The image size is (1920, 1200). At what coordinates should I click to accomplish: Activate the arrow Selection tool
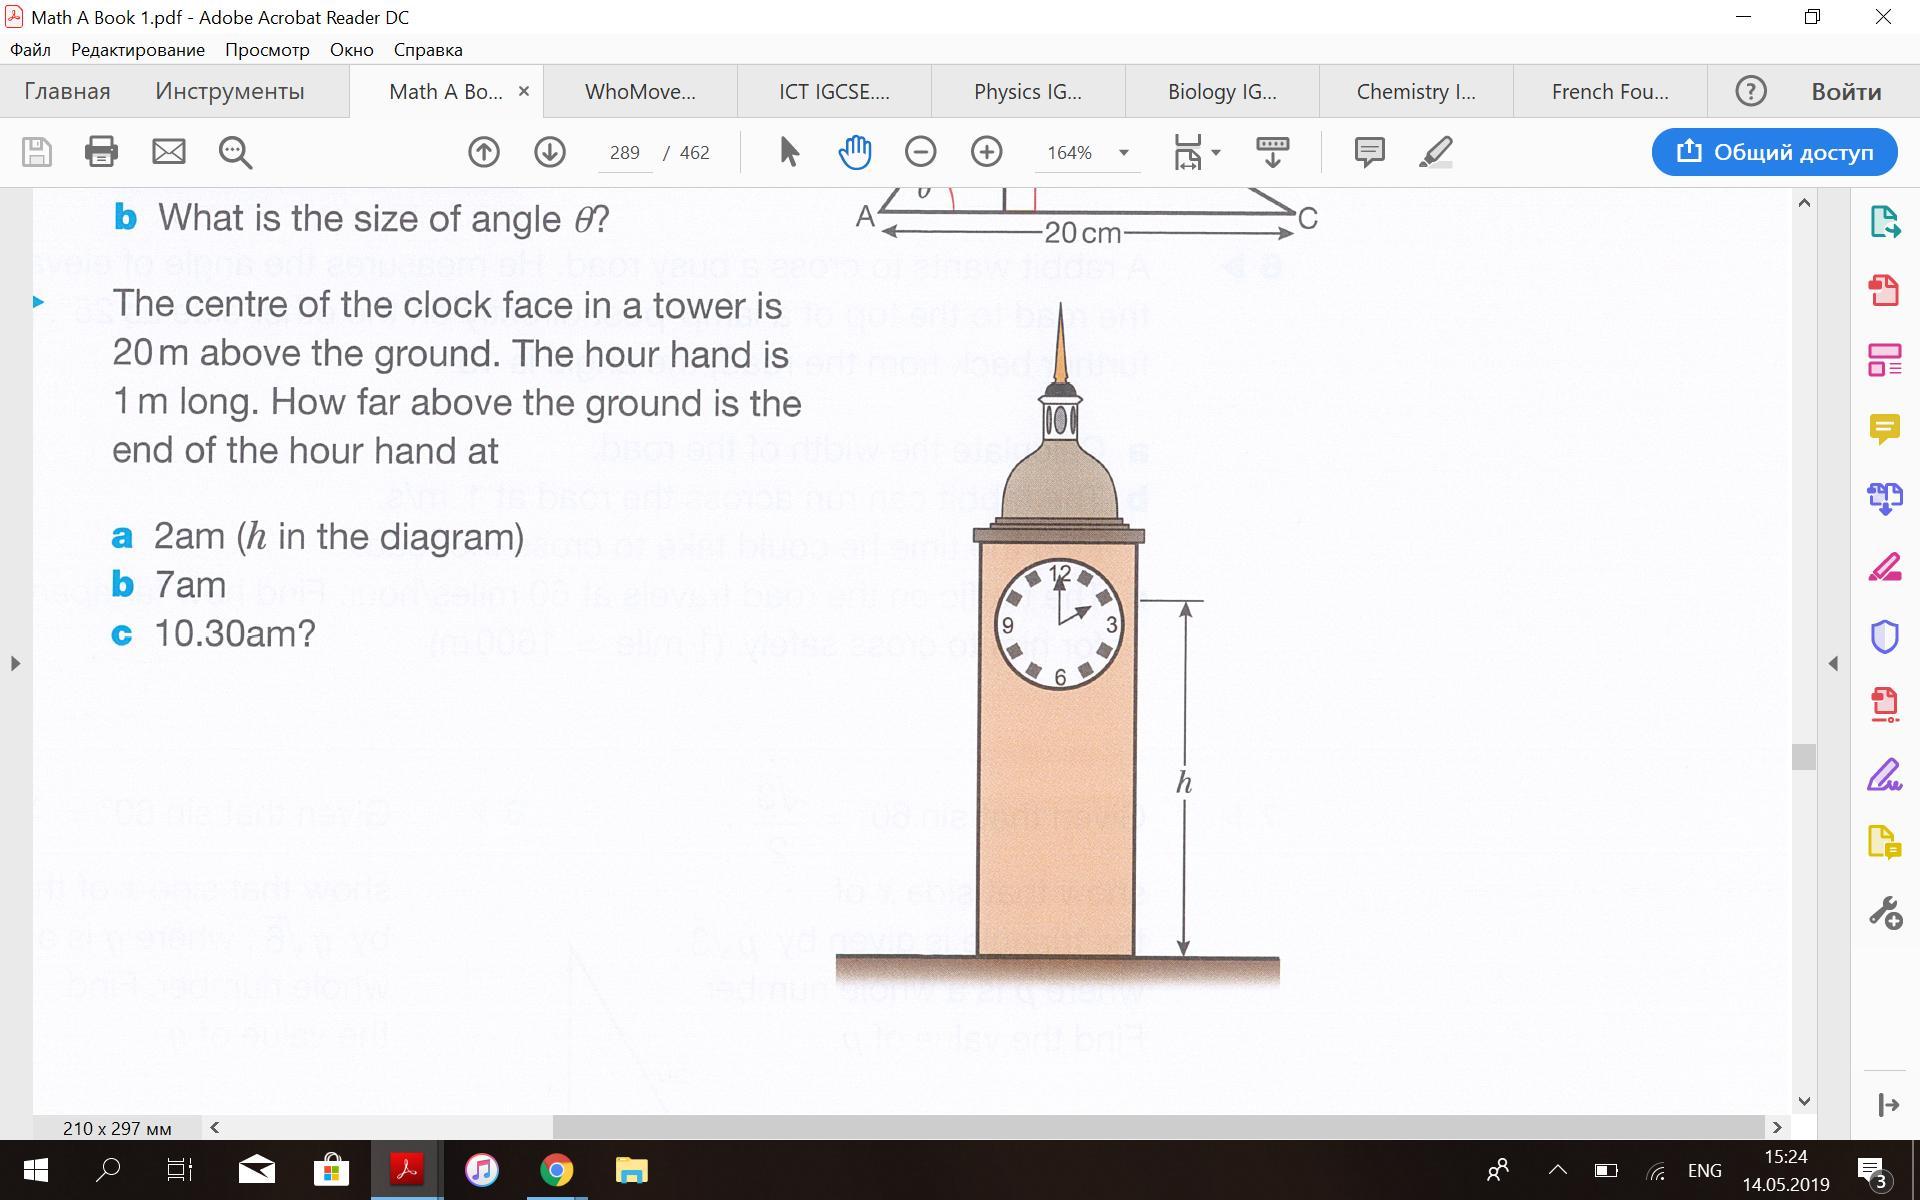[x=789, y=152]
